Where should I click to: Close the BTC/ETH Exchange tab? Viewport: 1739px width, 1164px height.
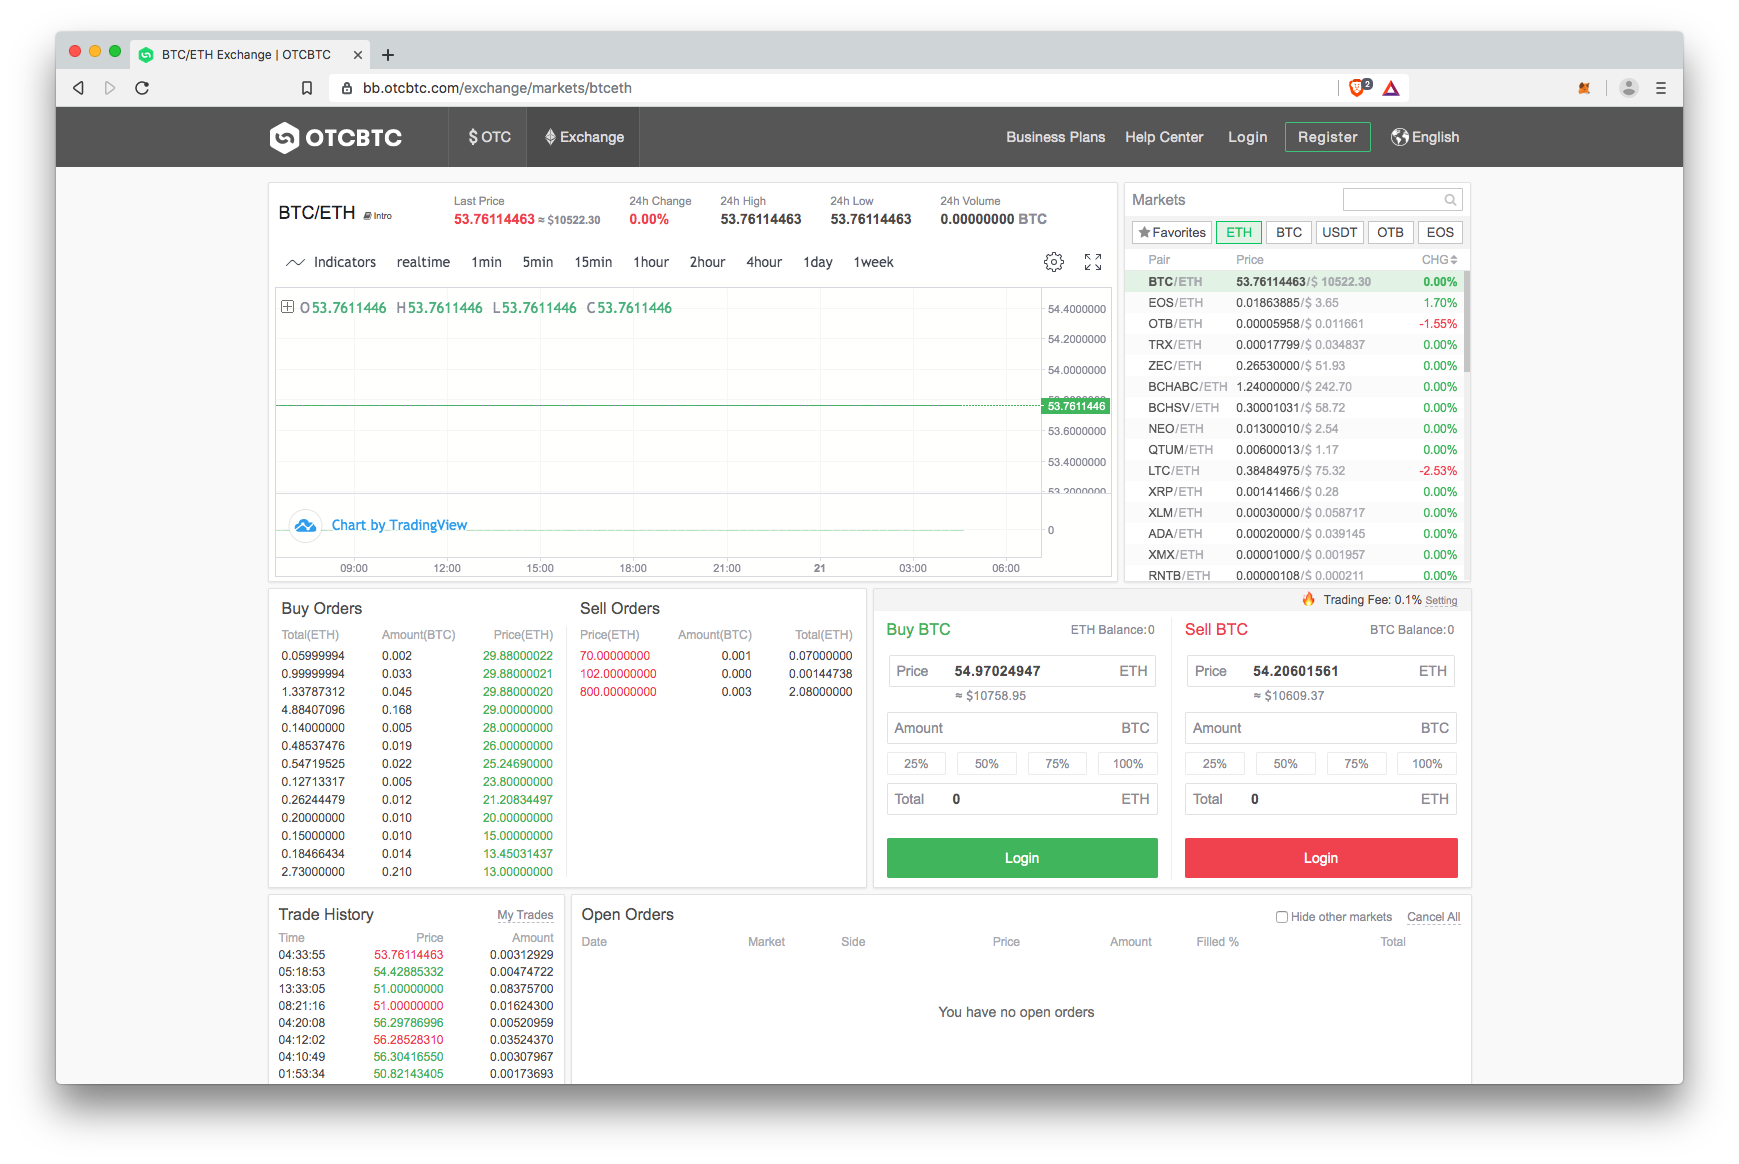[x=358, y=55]
